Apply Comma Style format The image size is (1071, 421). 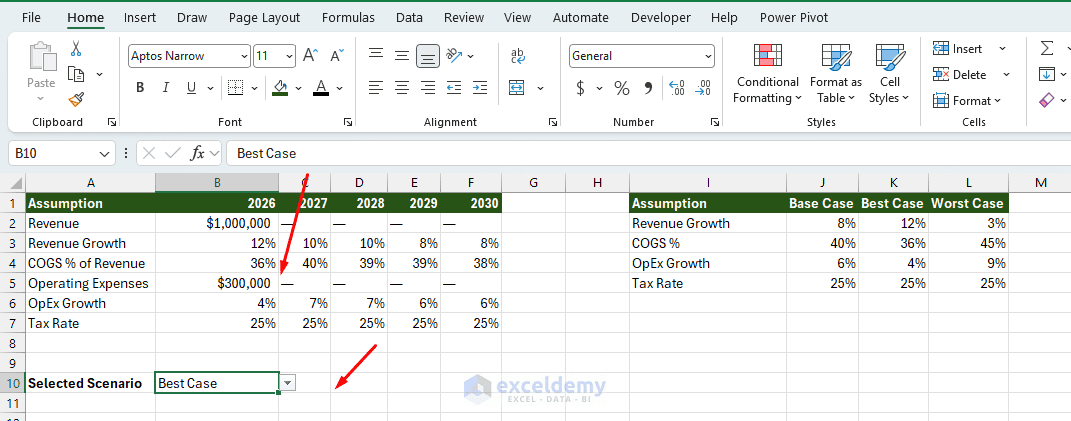pyautogui.click(x=648, y=87)
